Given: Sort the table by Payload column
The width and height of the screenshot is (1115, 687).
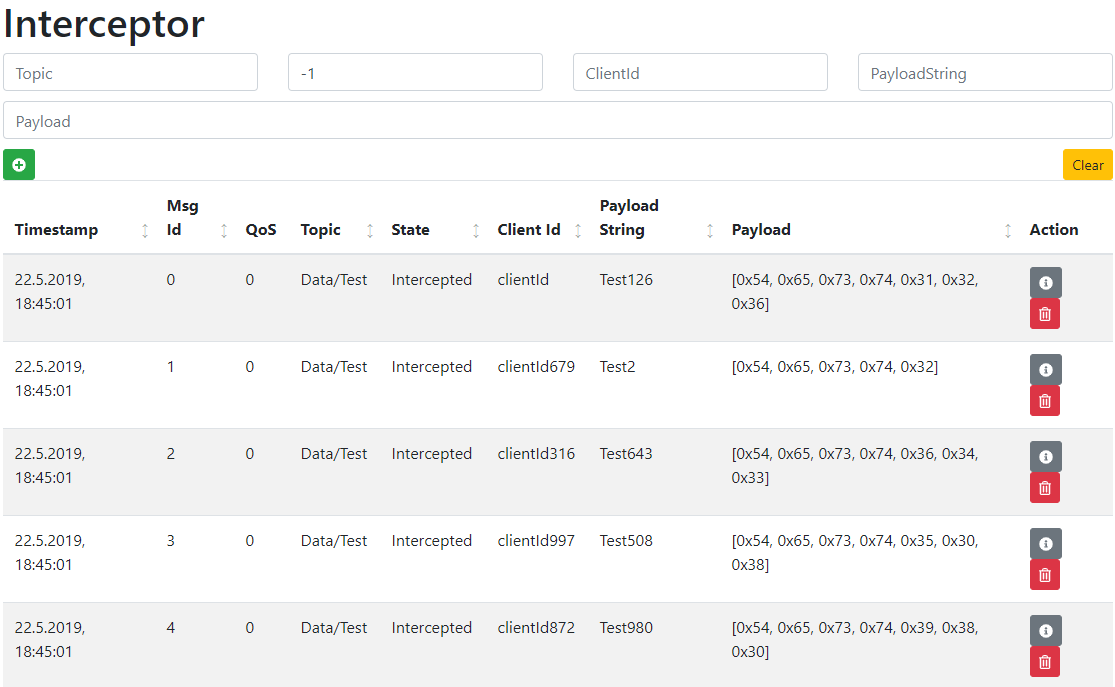Looking at the screenshot, I should (x=1007, y=230).
